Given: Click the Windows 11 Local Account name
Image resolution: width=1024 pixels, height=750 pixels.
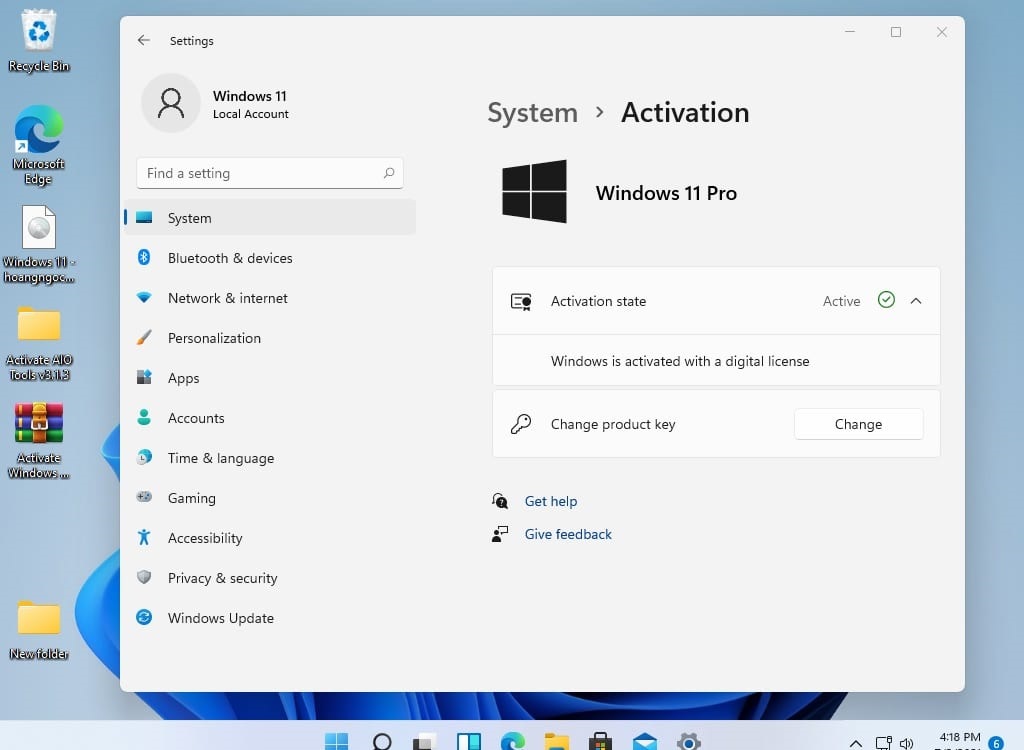Looking at the screenshot, I should click(x=250, y=104).
